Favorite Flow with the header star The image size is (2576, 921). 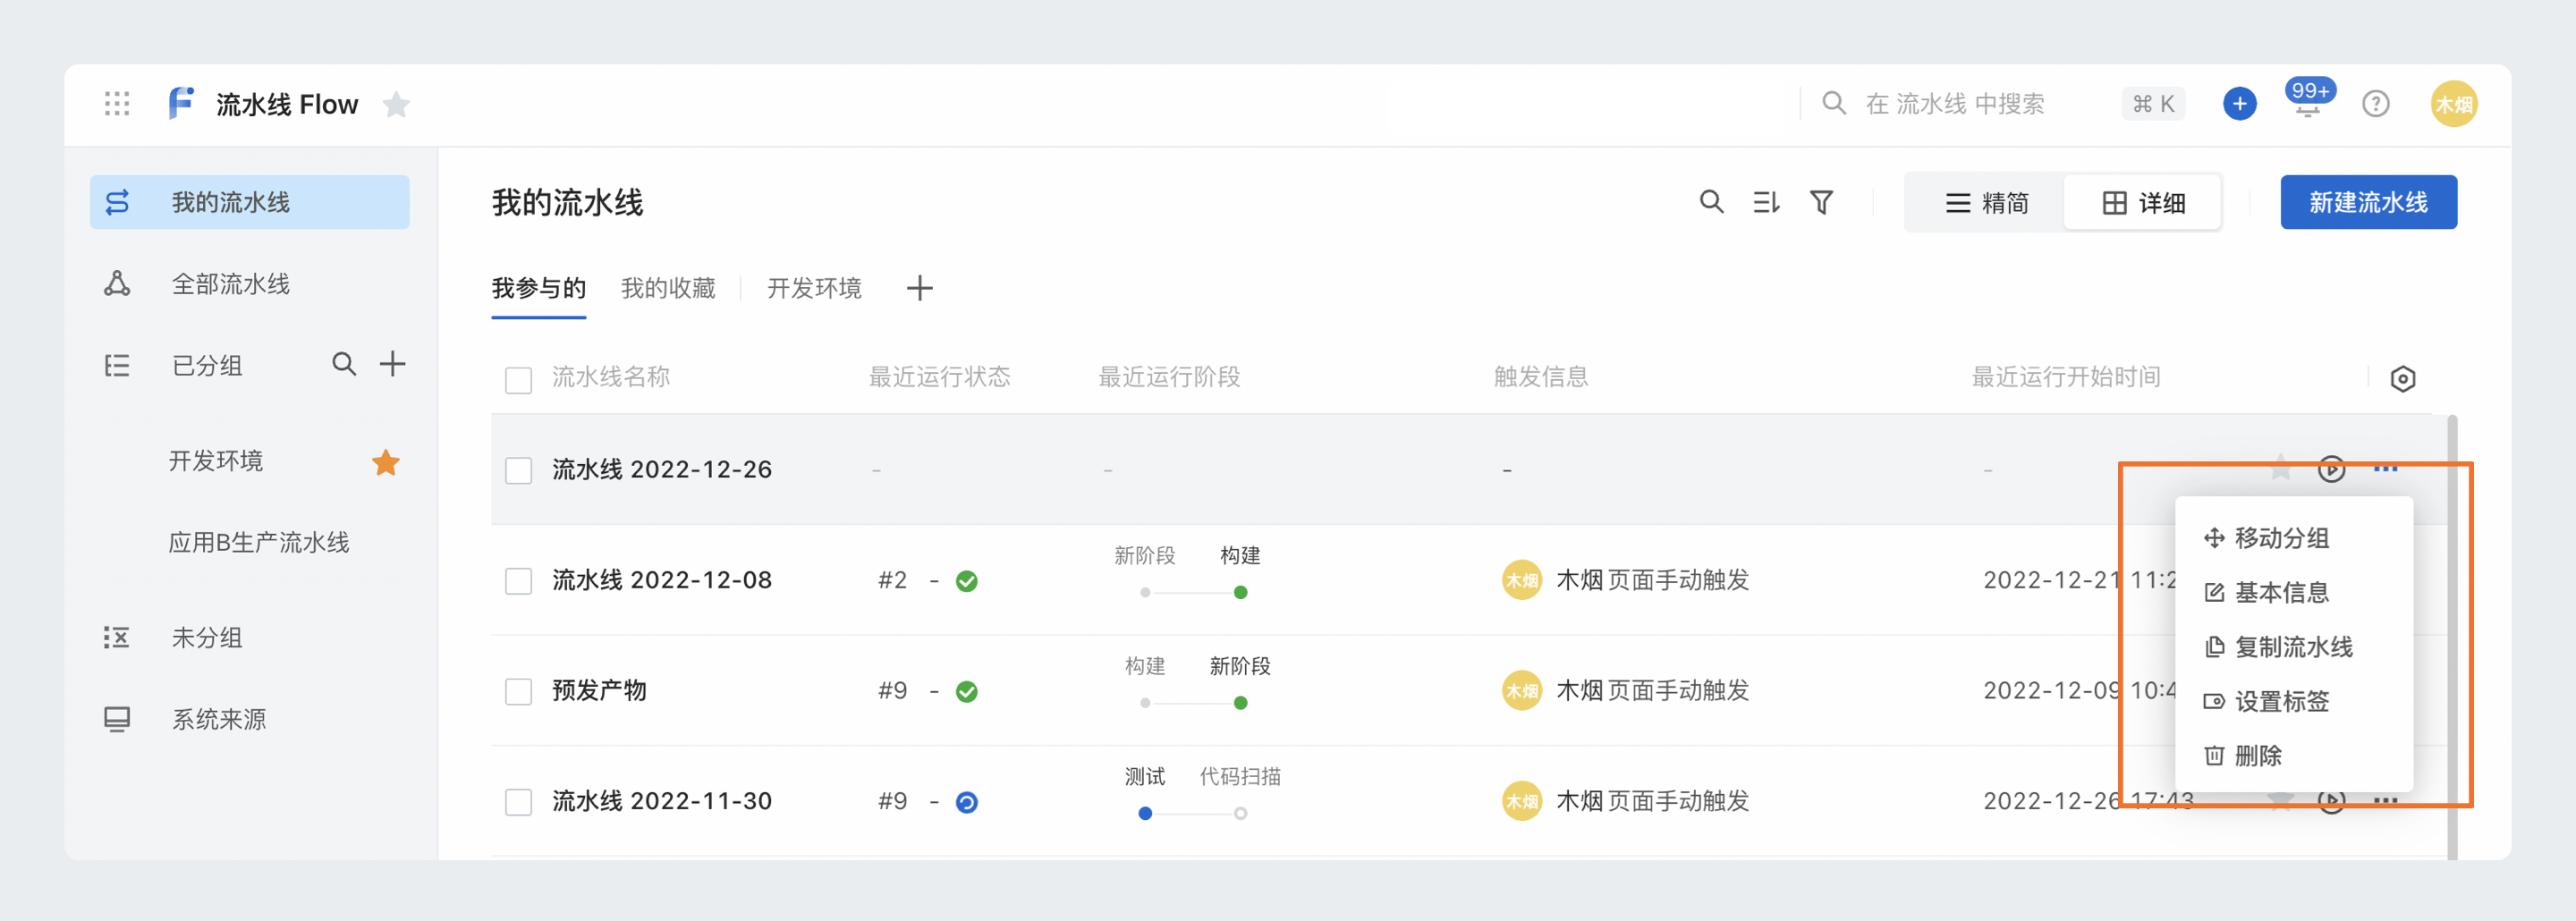point(396,104)
